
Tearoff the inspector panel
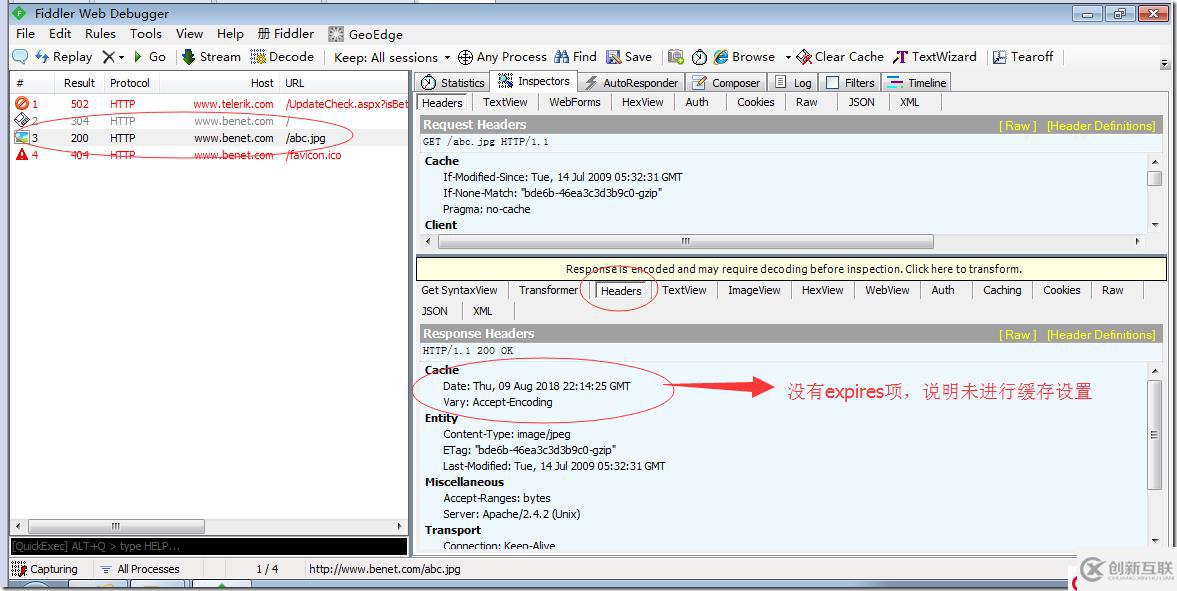1023,57
